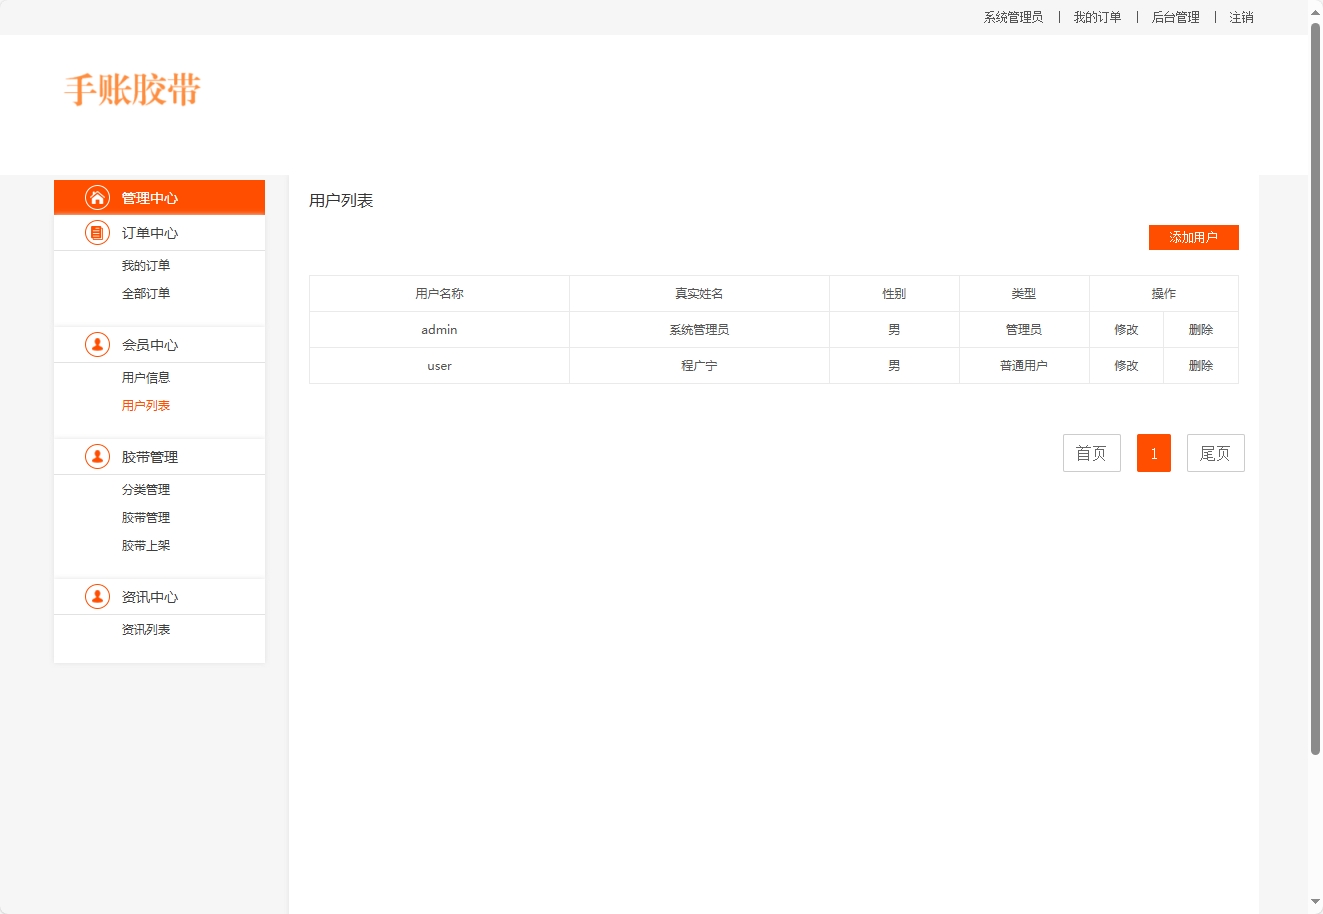Click the document icon beside 订单中心

pos(97,233)
